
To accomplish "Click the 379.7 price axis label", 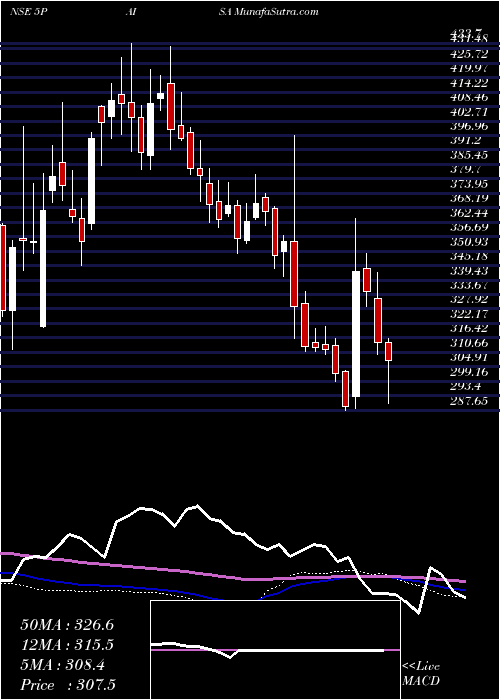I will [466, 169].
